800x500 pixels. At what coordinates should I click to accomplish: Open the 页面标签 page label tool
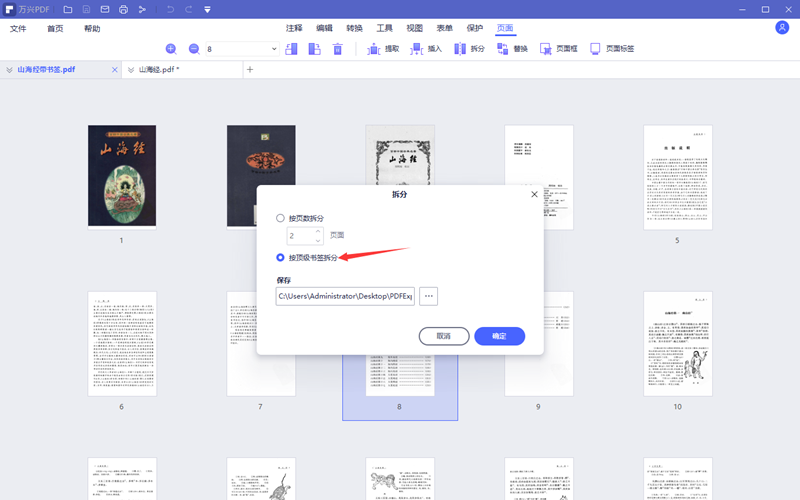pos(612,49)
